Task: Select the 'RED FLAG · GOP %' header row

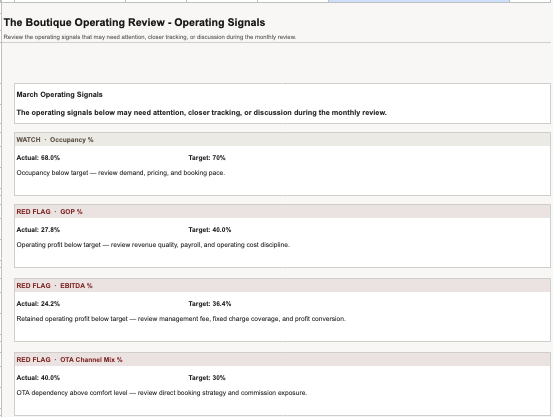Action: tap(282, 212)
